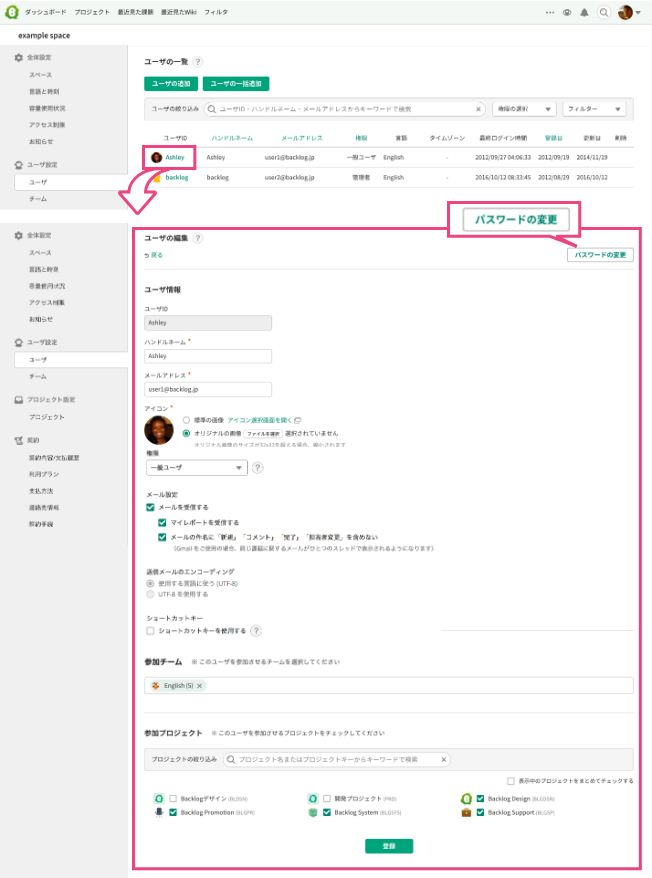Image resolution: width=652 pixels, height=878 pixels.
Task: Check the BacklogデザインBLGDSN project checkbox
Action: 173,799
